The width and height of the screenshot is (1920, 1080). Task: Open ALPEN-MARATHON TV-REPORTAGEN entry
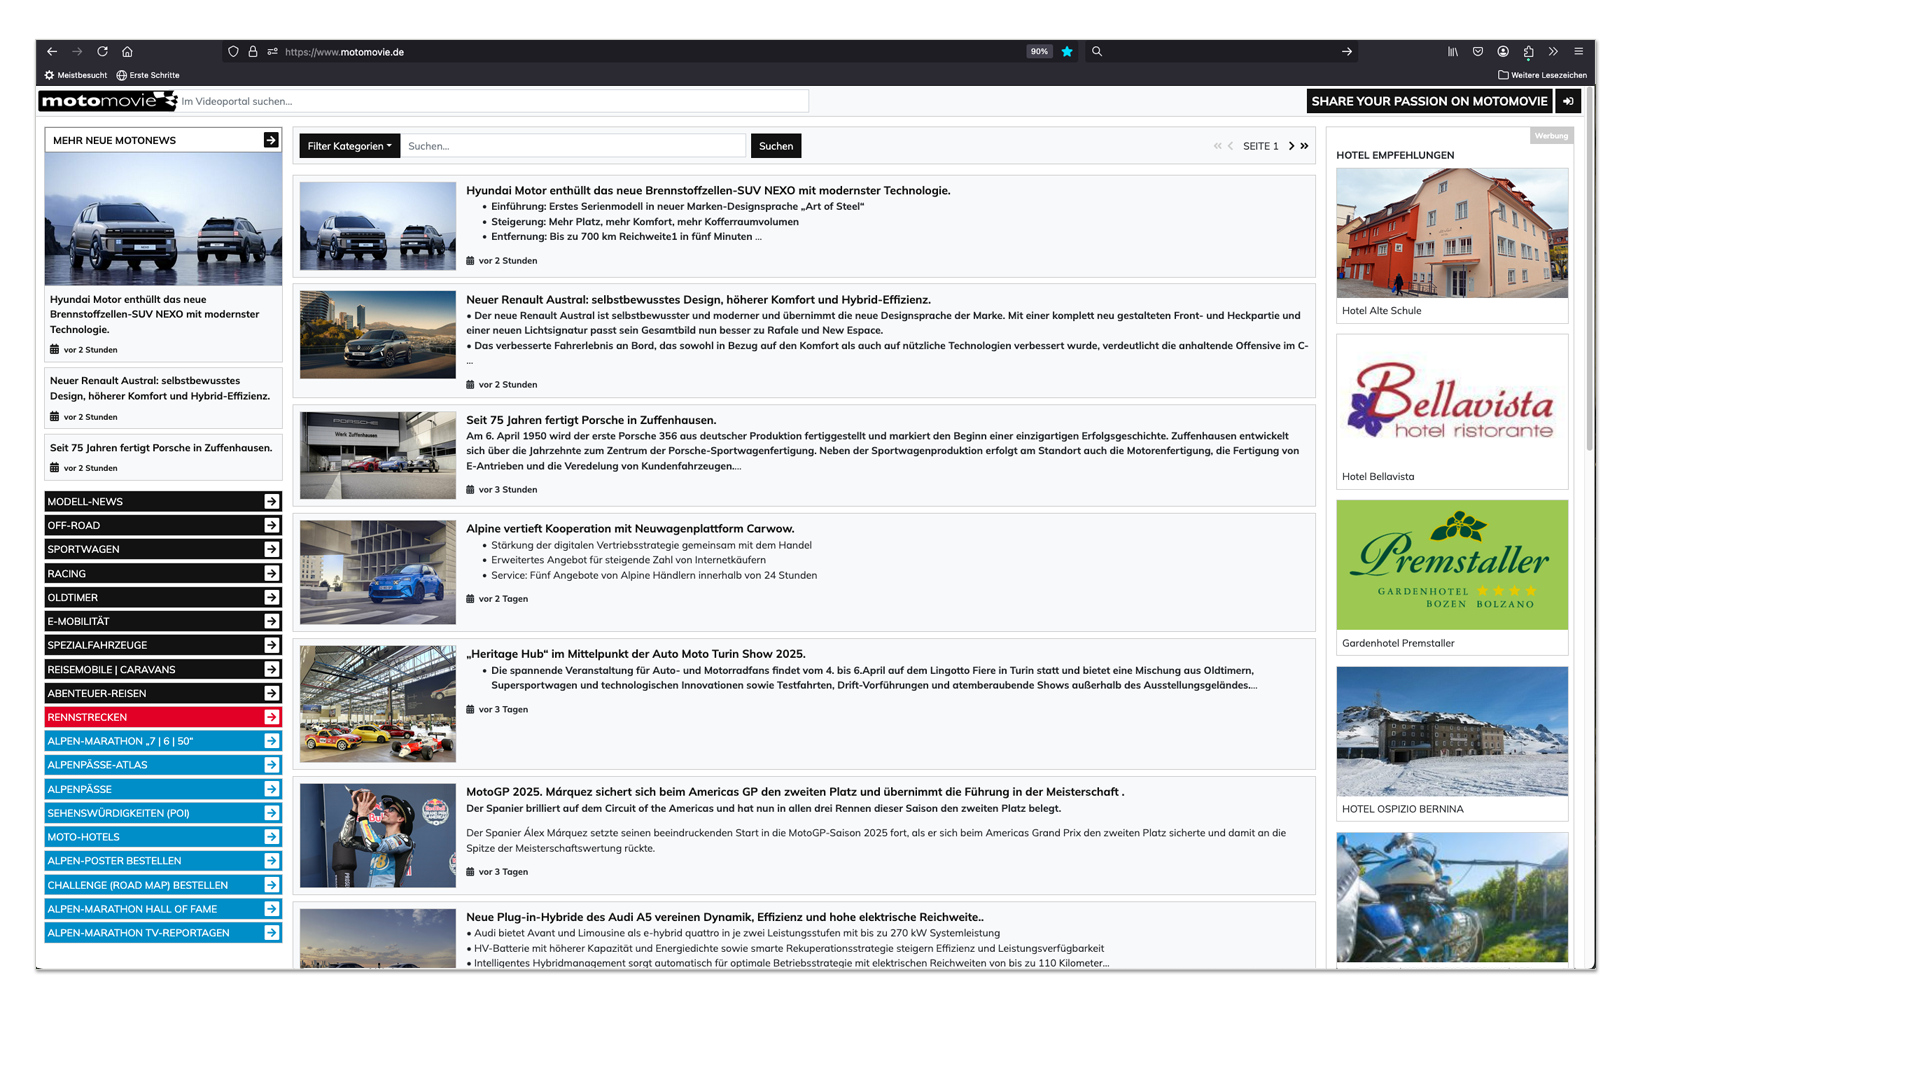point(163,933)
